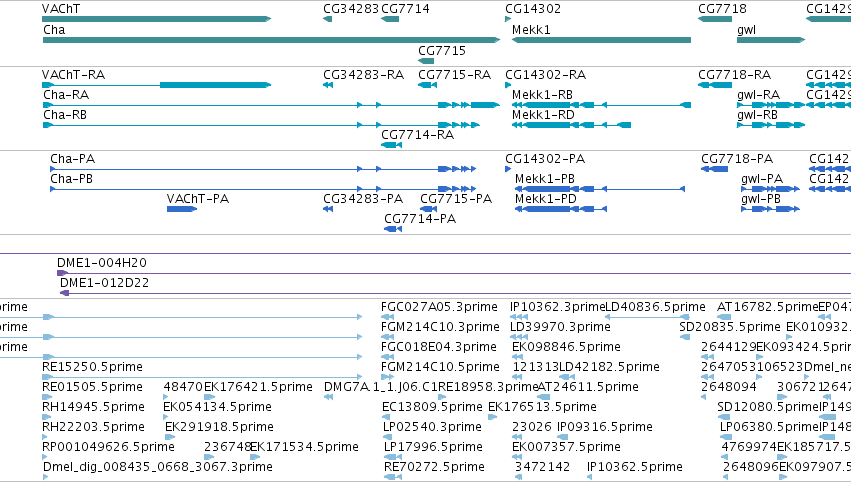
Task: Select the CG34283-RA transcript label
Action: tap(364, 74)
